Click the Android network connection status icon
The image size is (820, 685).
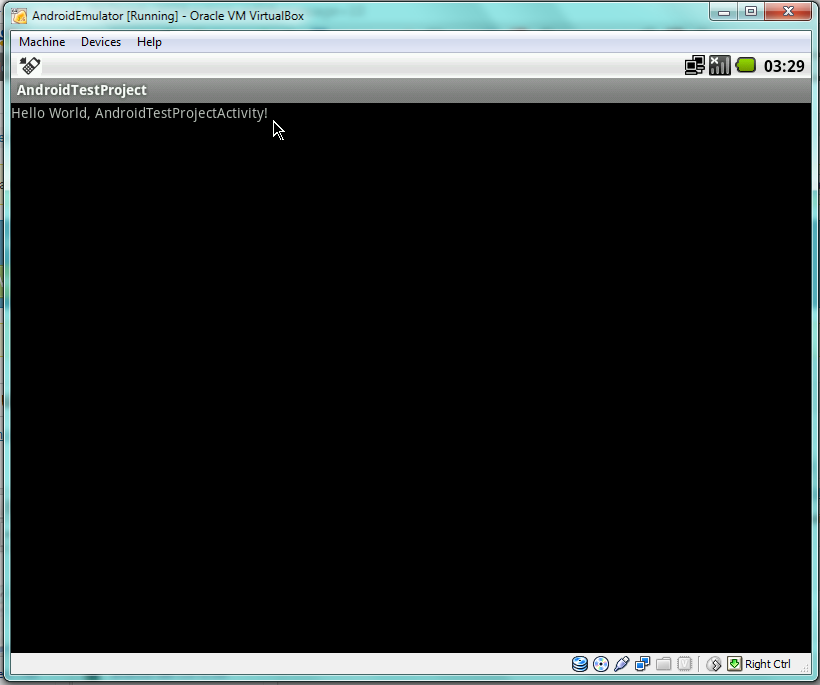[695, 66]
